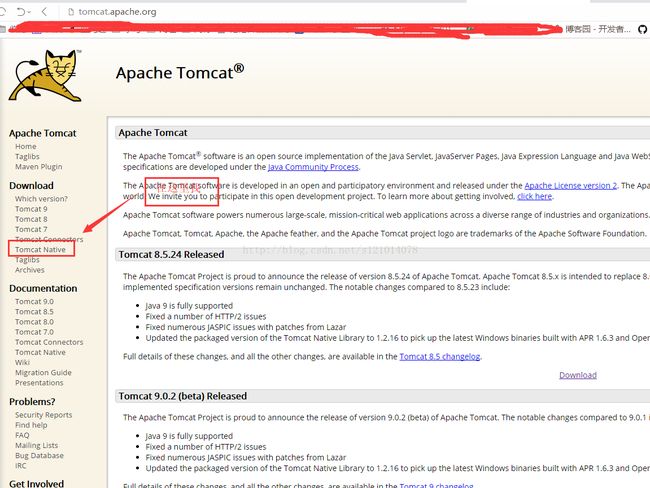The width and height of the screenshot is (650, 488).
Task: Open the 博客园 bookmark
Action: point(598,29)
